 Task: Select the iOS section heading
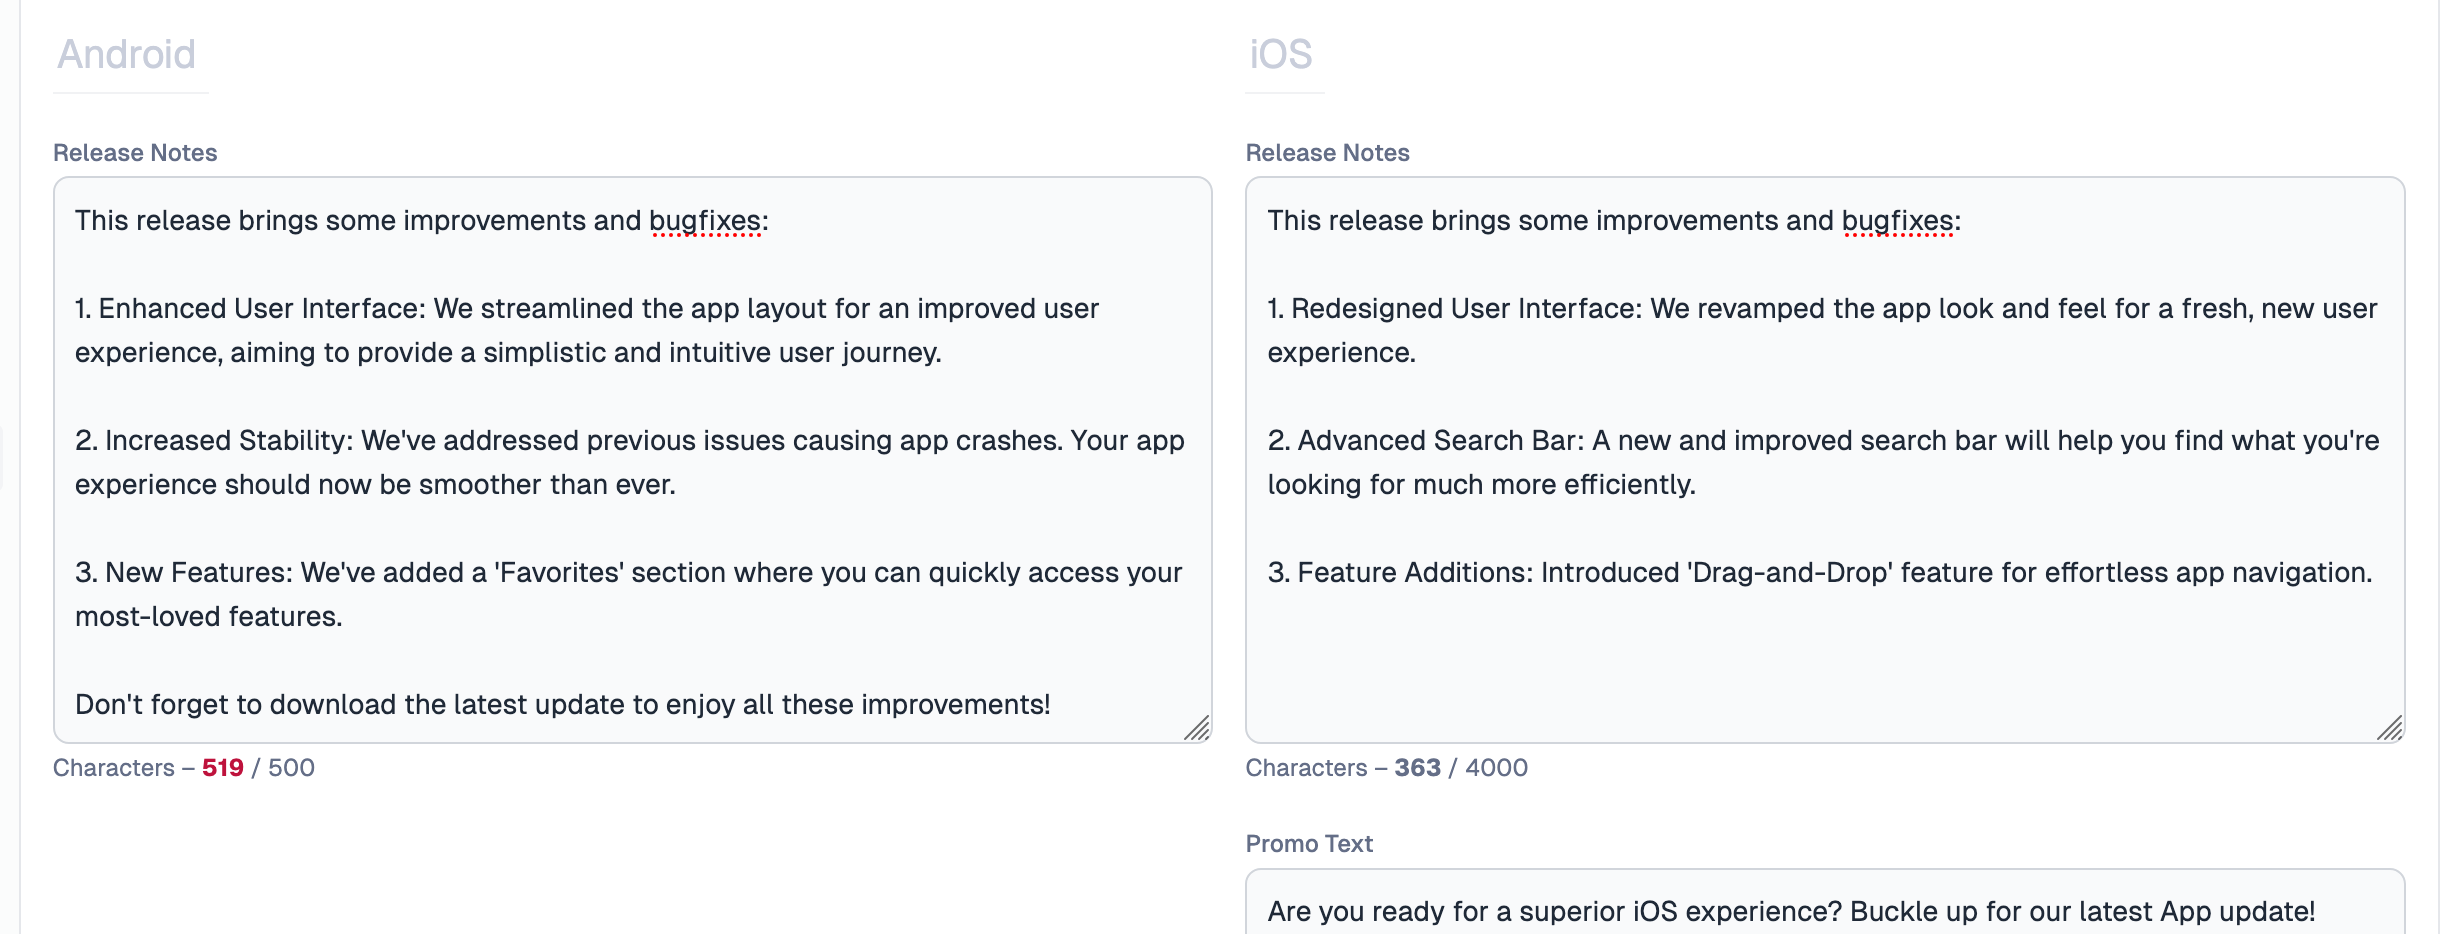click(x=1280, y=54)
